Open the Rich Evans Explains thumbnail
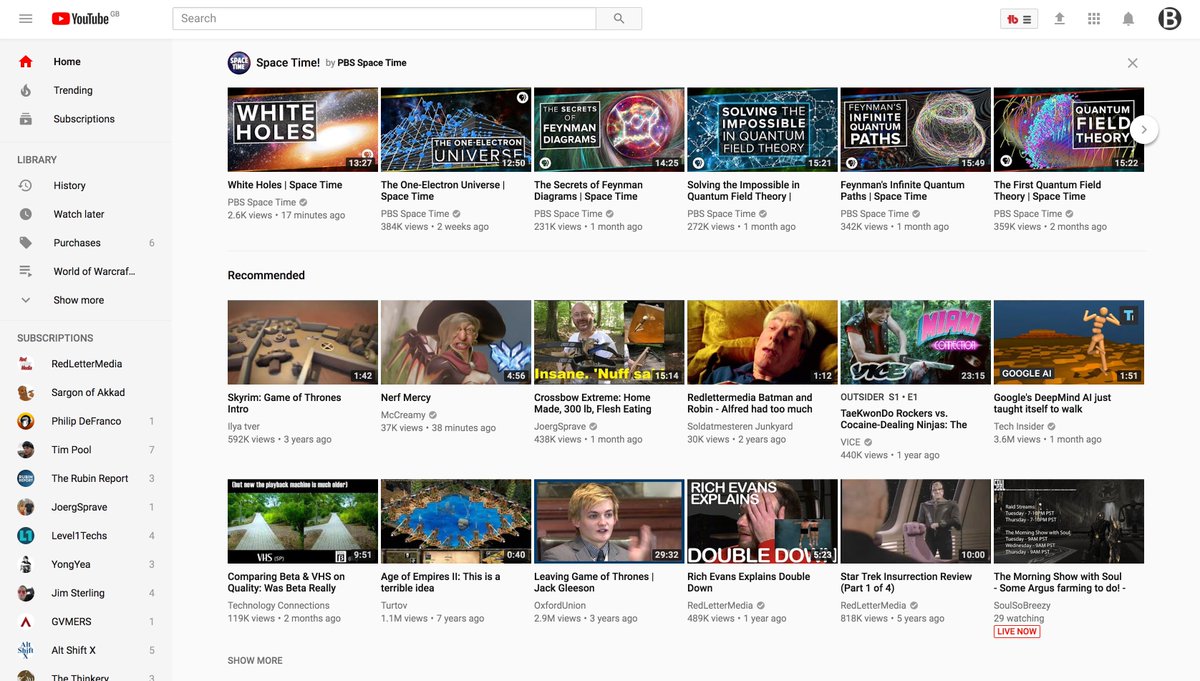1200x681 pixels. pyautogui.click(x=762, y=521)
